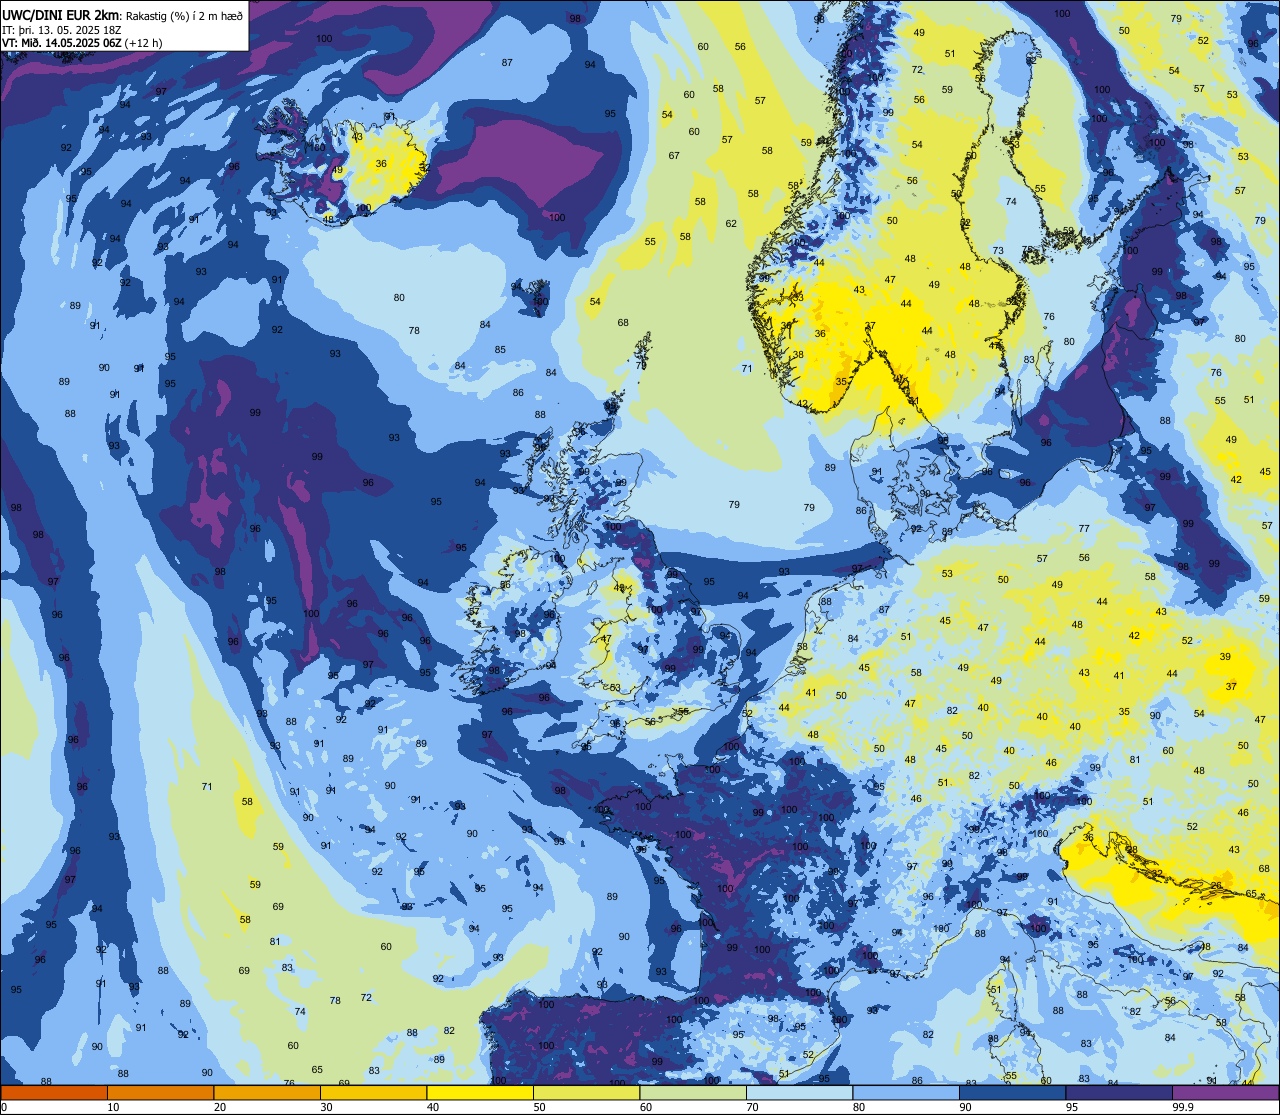
Task: Select the bright yellow 40–50 legend swatch
Action: click(x=480, y=1093)
